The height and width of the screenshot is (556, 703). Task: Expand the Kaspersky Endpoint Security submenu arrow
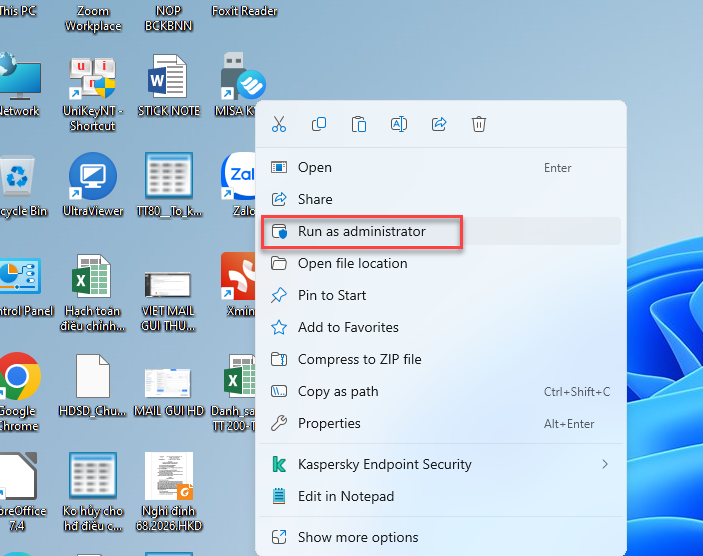604,464
